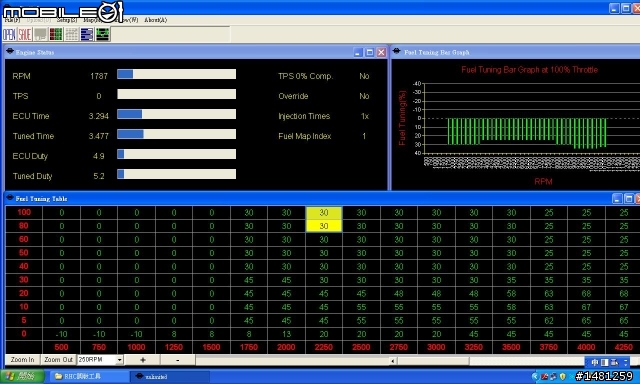Viewport: 640px width, 384px height.
Task: Click the Zoom In button
Action: point(22,360)
